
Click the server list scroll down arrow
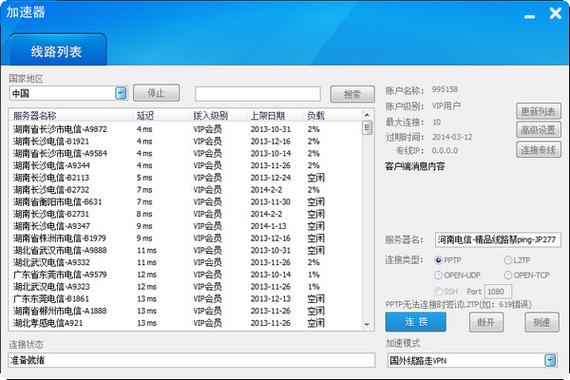(367, 324)
